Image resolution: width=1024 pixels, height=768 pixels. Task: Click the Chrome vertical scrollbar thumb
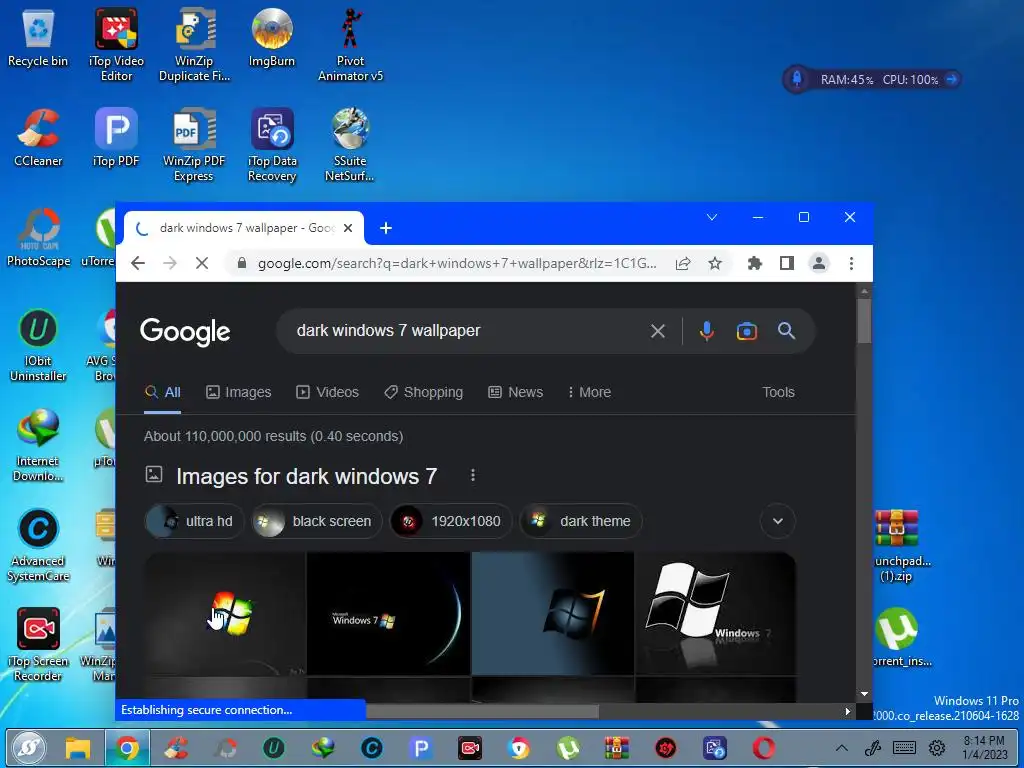coord(864,321)
